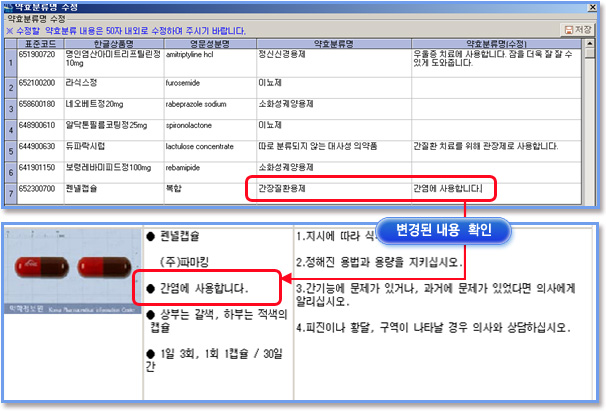The width and height of the screenshot is (606, 412).
Task: Select row number 1 header
Action: tap(11, 61)
